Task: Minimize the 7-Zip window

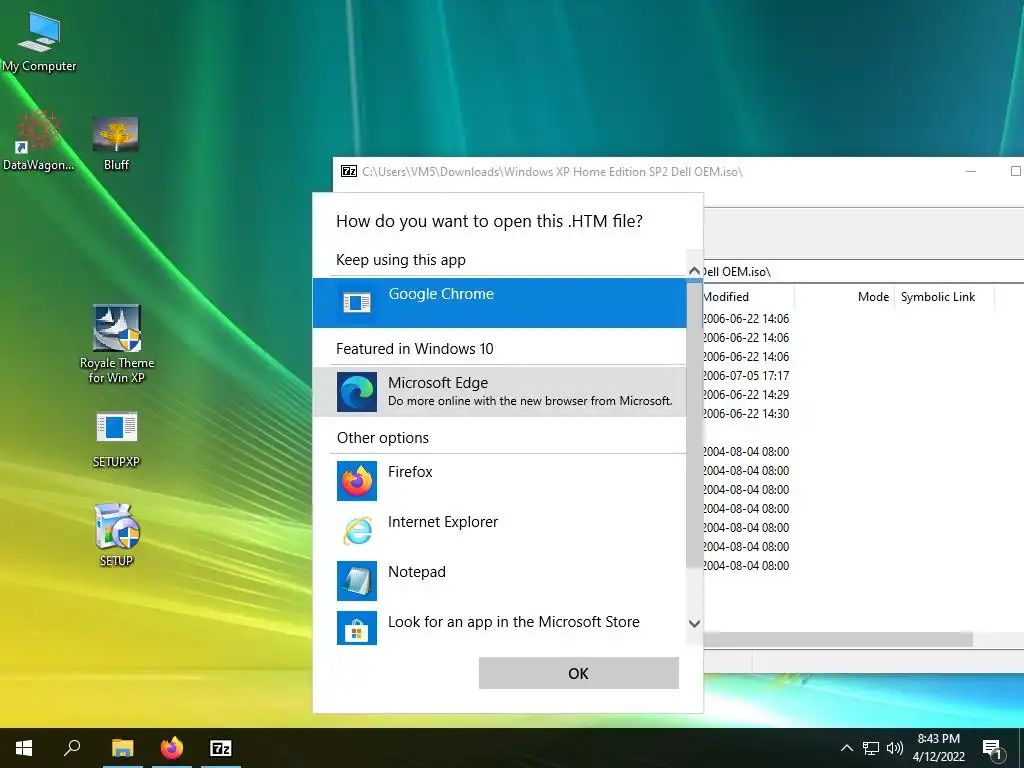Action: point(971,171)
